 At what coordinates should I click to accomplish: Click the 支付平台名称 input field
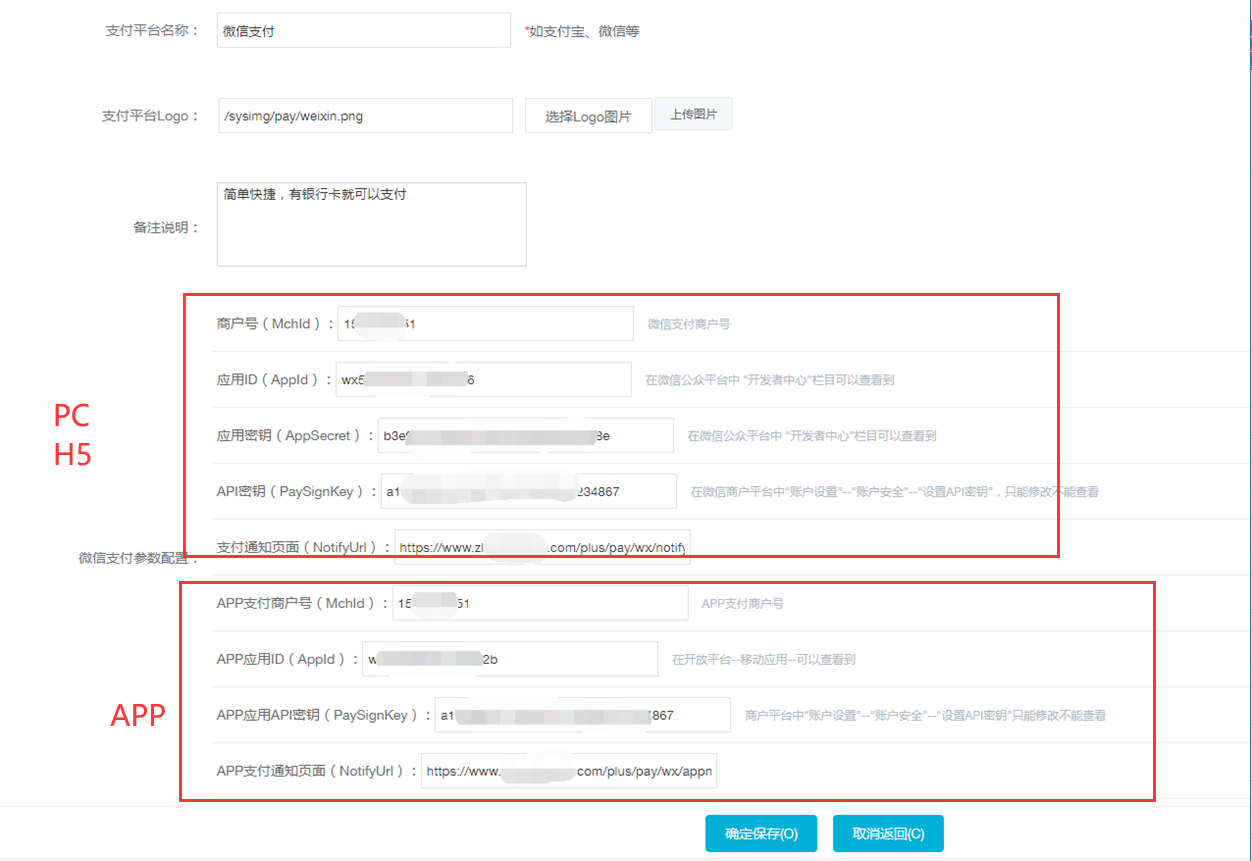point(363,31)
